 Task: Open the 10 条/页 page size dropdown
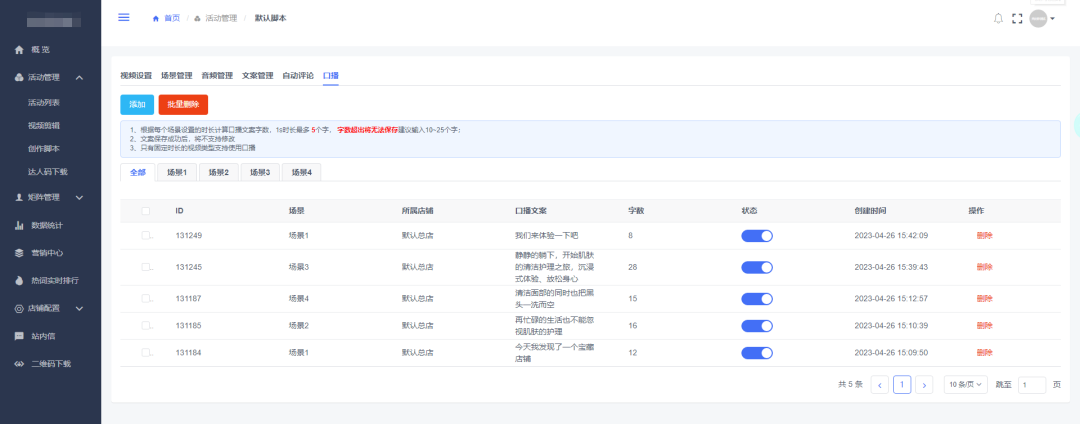click(965, 385)
